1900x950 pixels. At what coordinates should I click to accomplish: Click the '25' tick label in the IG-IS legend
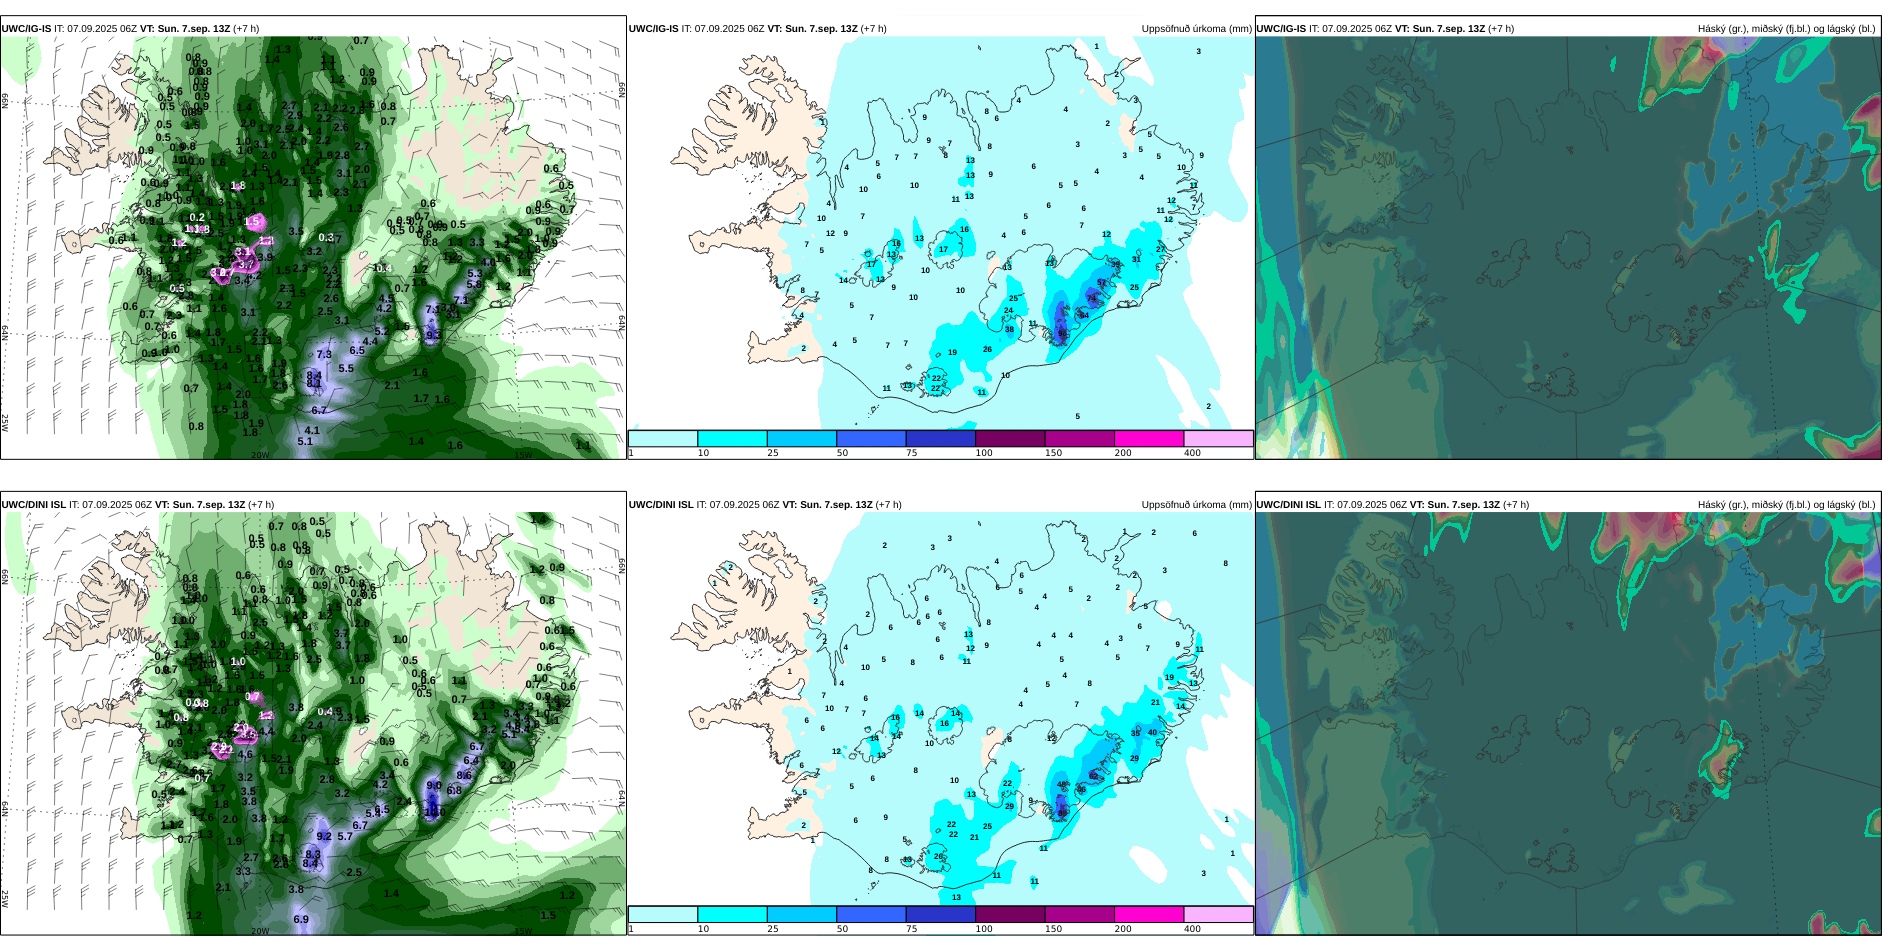point(773,453)
